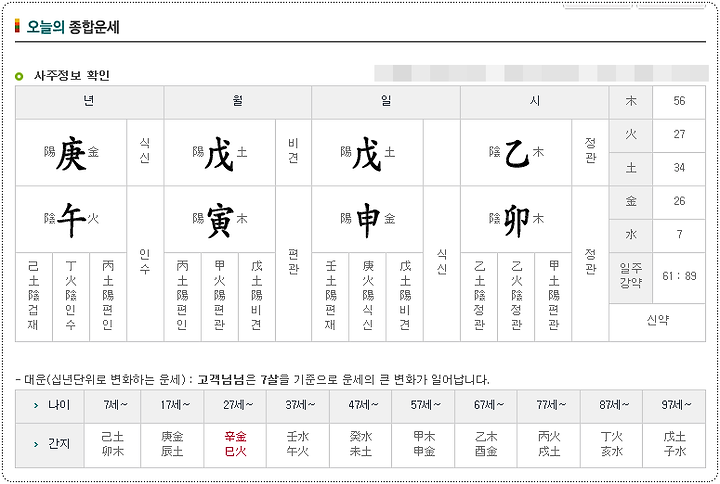Viewport: 720px width, 484px height.
Task: Click the 壬水 午火 cell
Action: 298,445
